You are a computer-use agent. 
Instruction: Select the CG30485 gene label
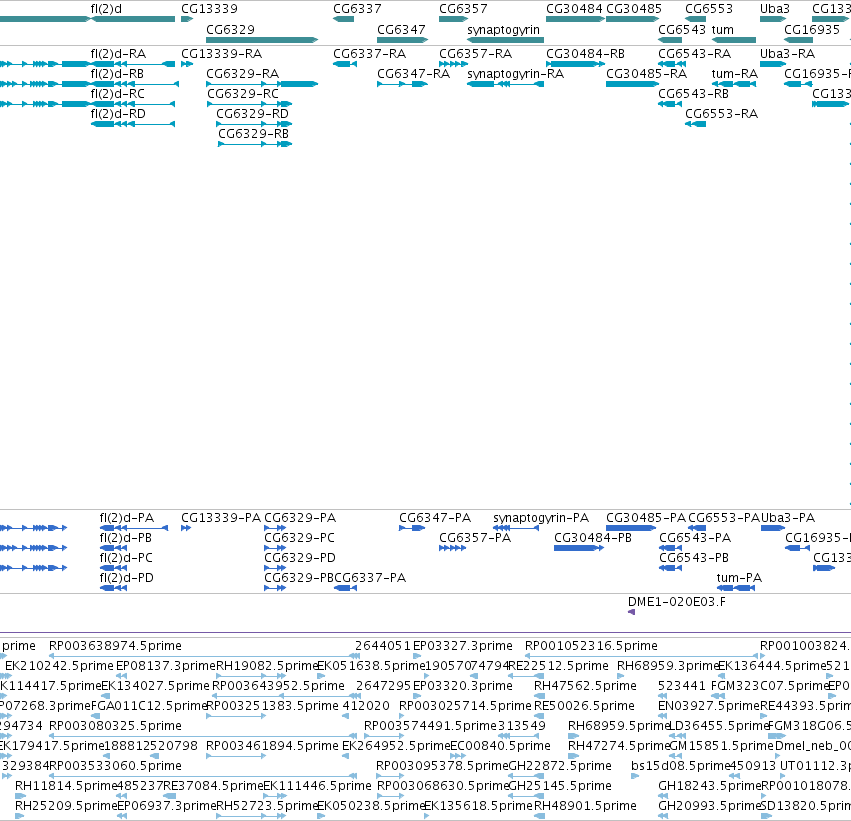click(634, 9)
